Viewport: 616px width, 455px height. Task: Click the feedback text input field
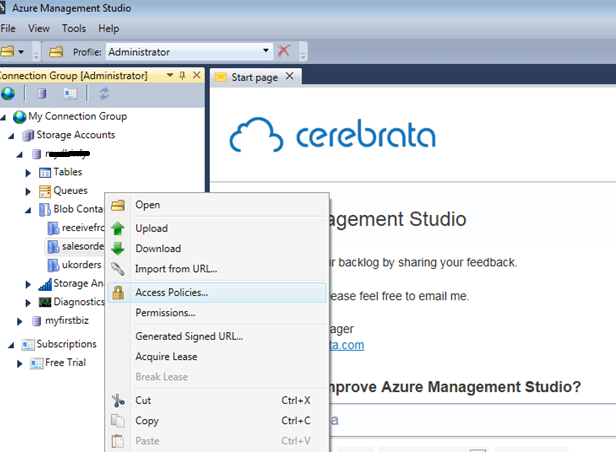(473, 420)
